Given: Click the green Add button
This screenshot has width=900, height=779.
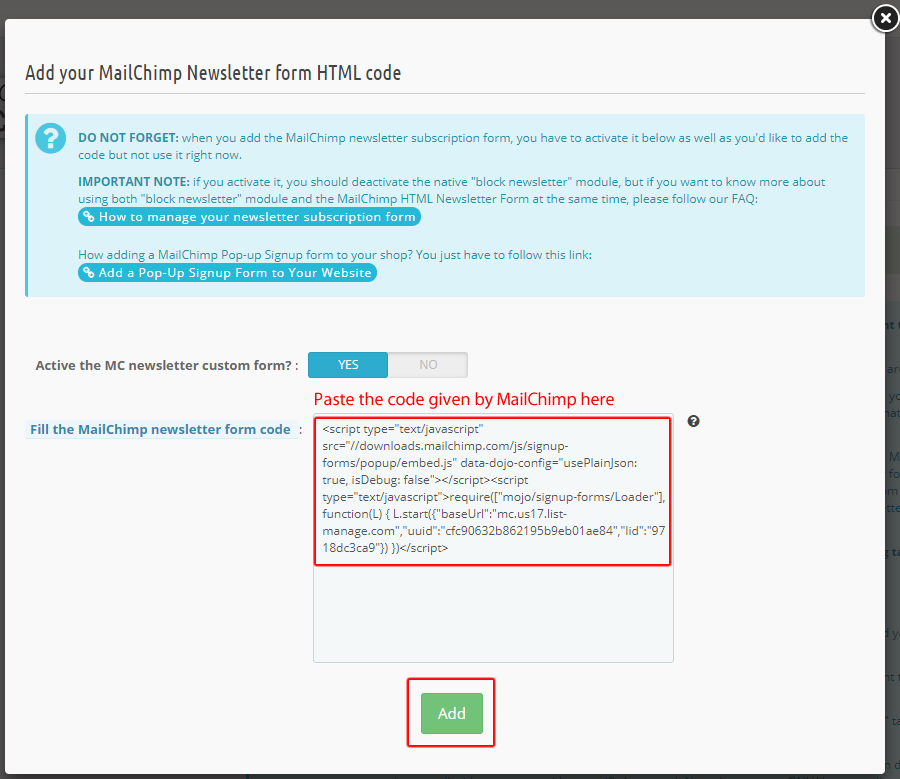Looking at the screenshot, I should coord(452,713).
